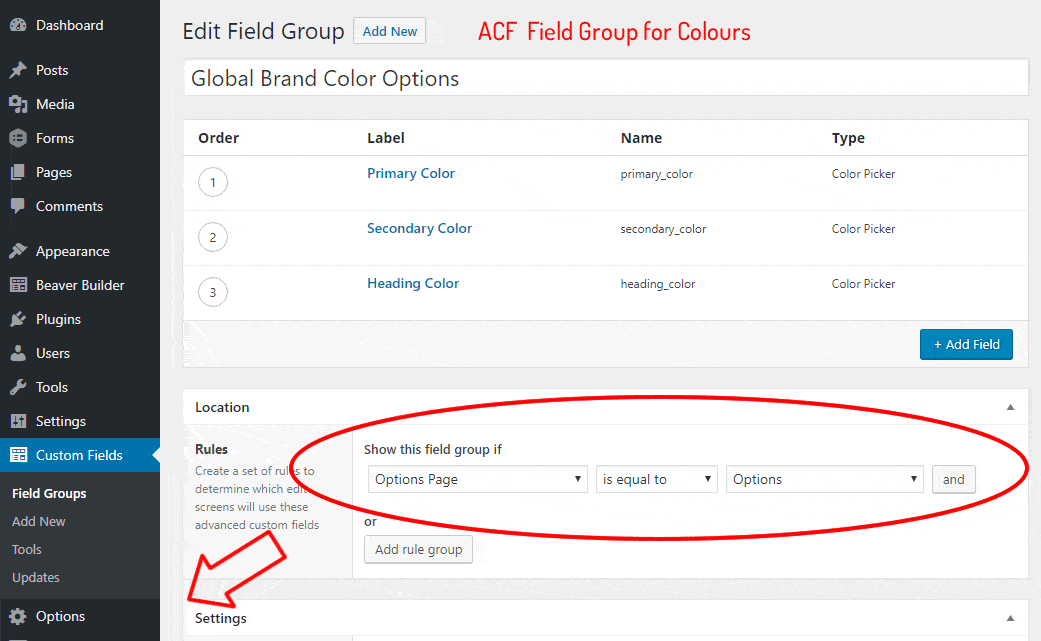
Task: Click the Comments speech bubble icon
Action: click(x=18, y=206)
